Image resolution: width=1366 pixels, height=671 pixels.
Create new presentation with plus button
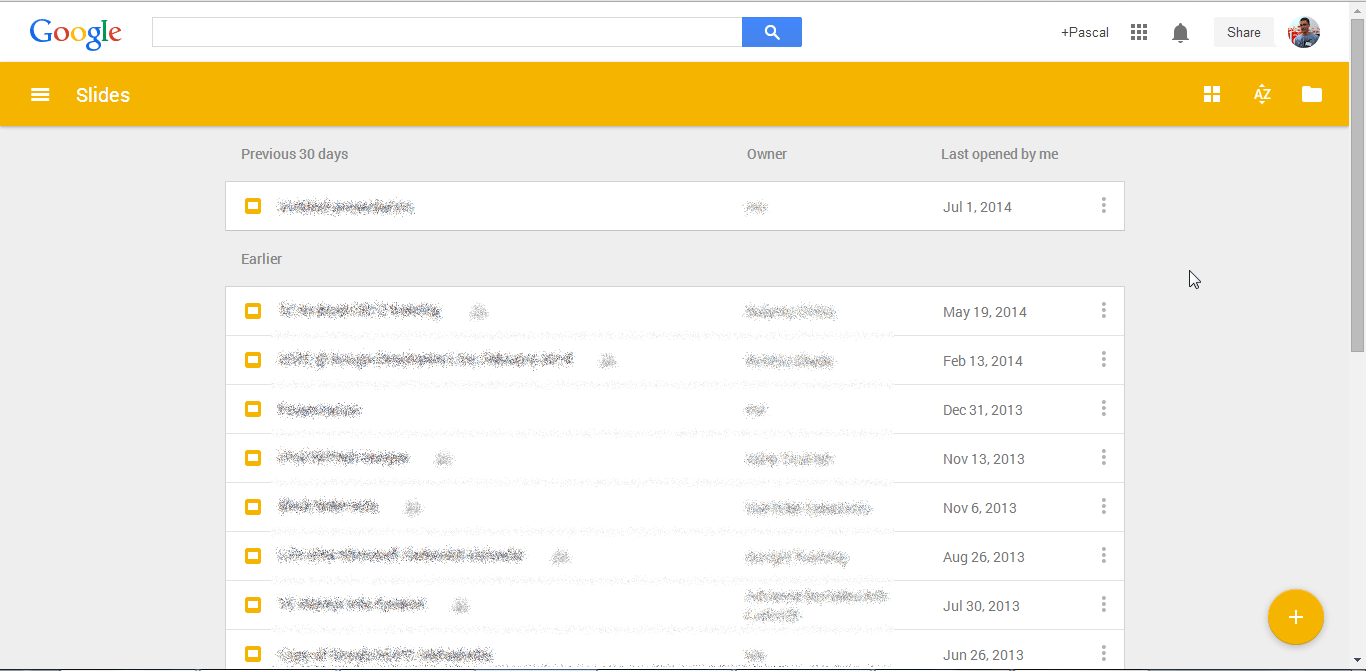1295,617
